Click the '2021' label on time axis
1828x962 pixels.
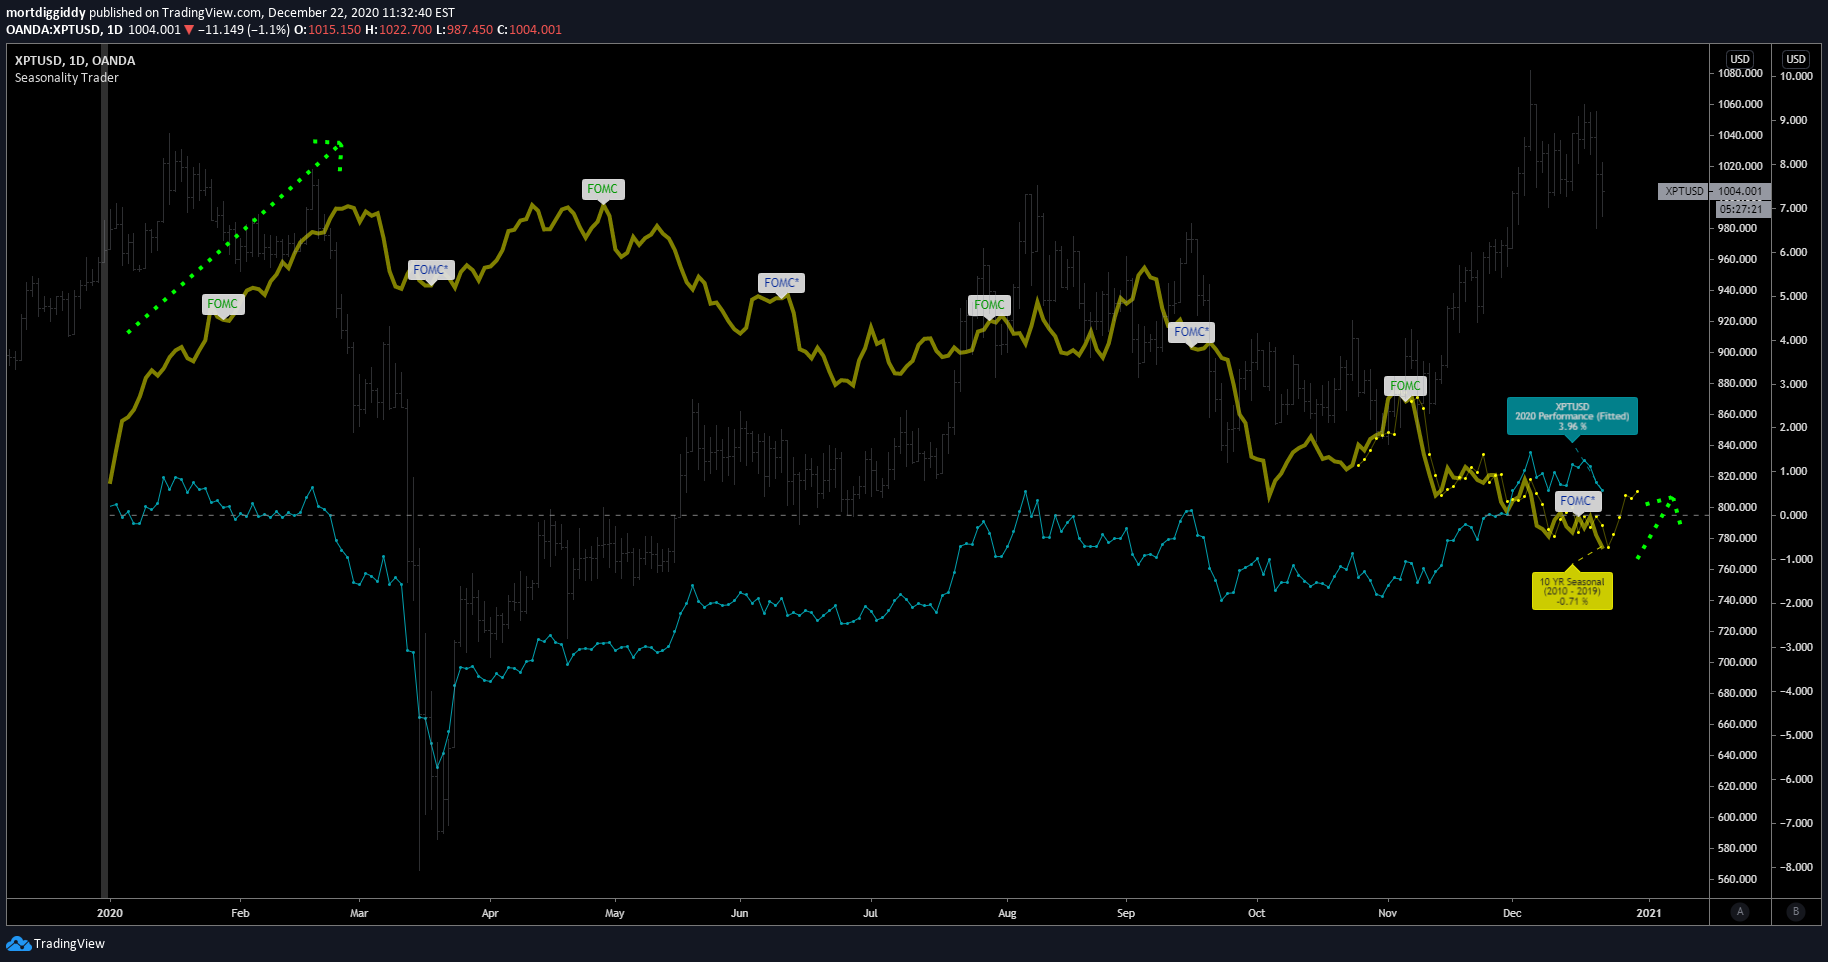click(1649, 913)
